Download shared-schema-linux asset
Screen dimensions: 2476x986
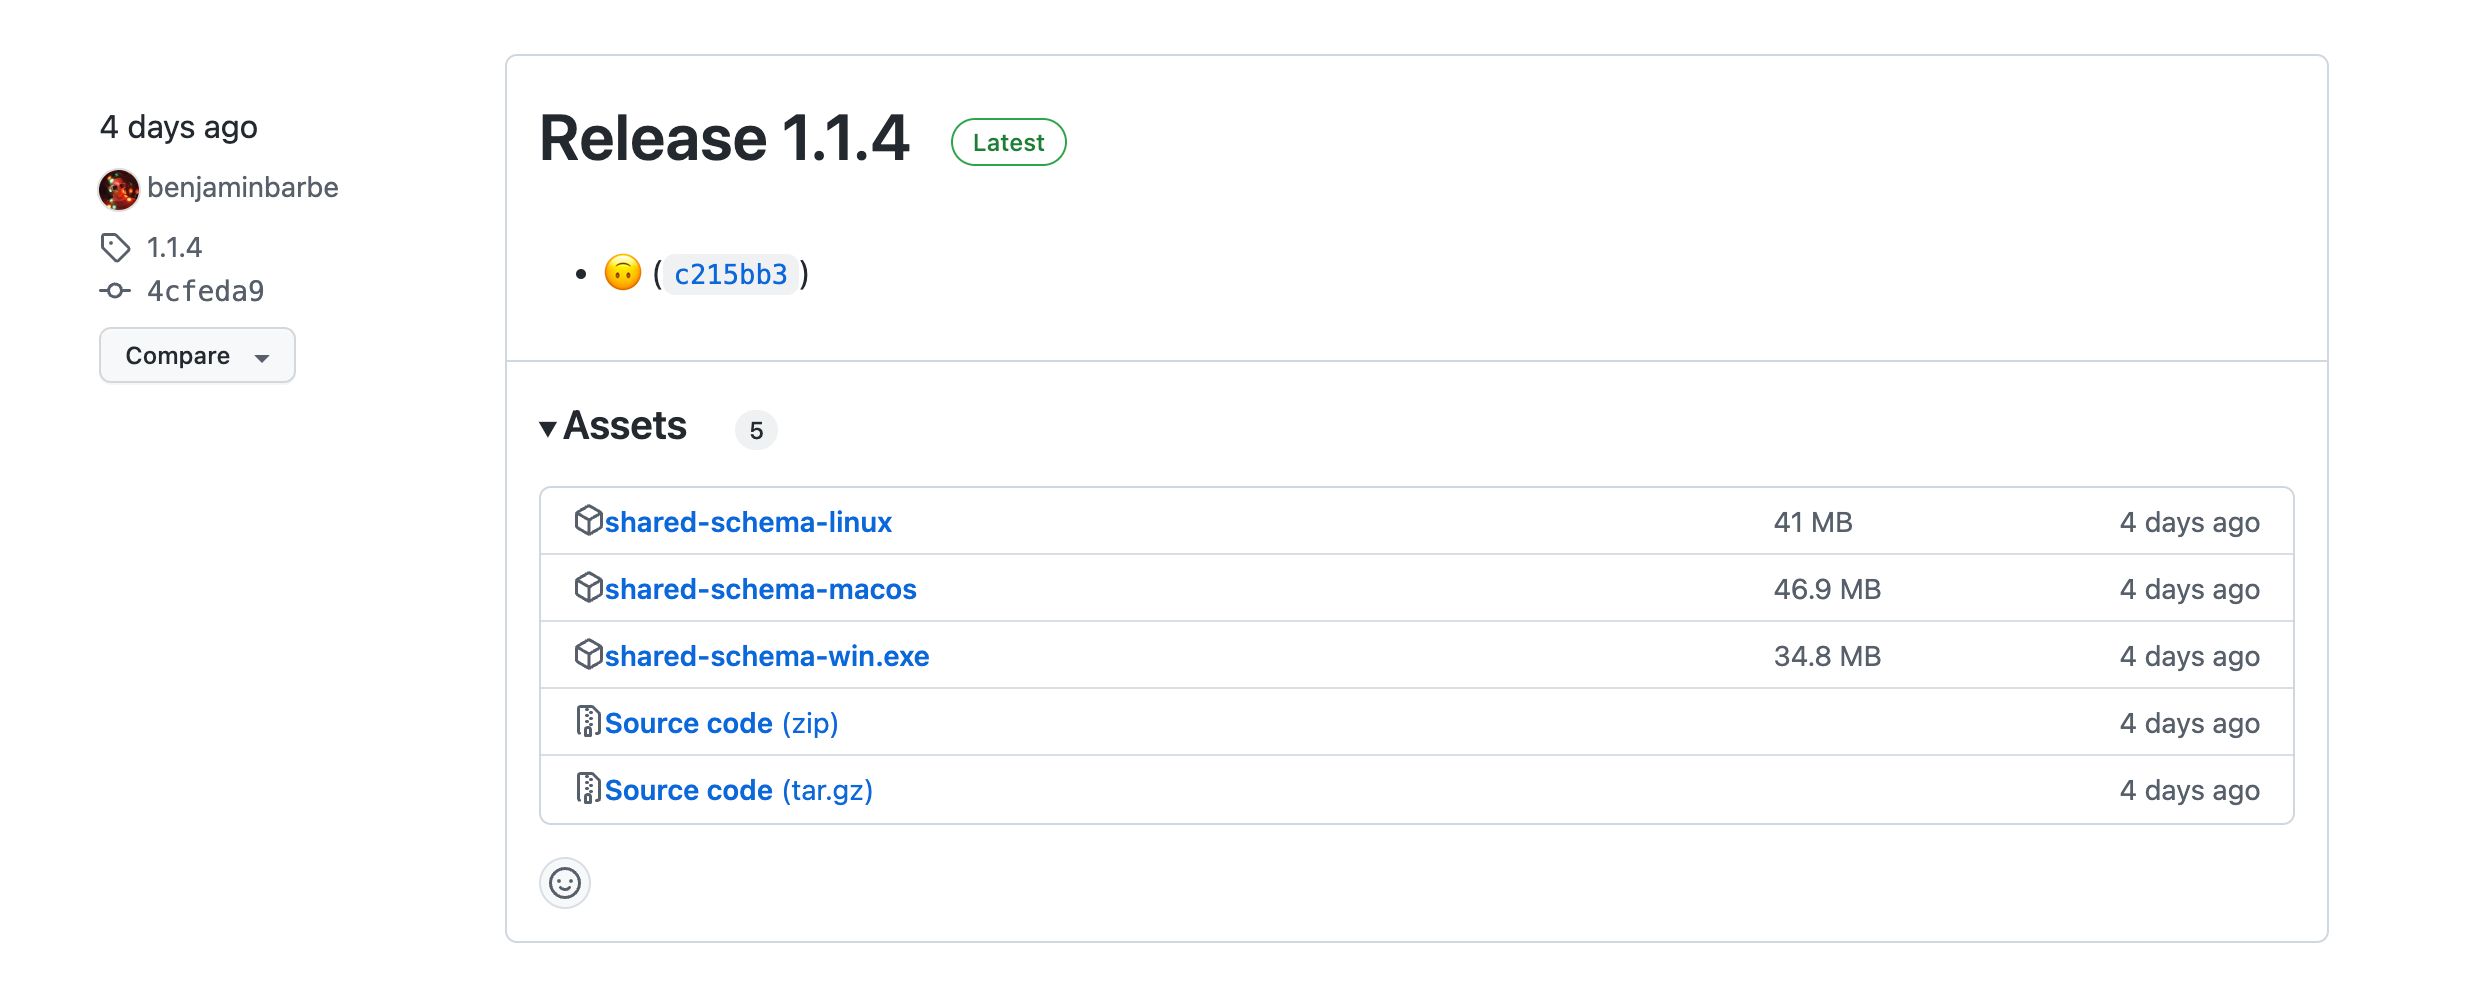tap(748, 522)
